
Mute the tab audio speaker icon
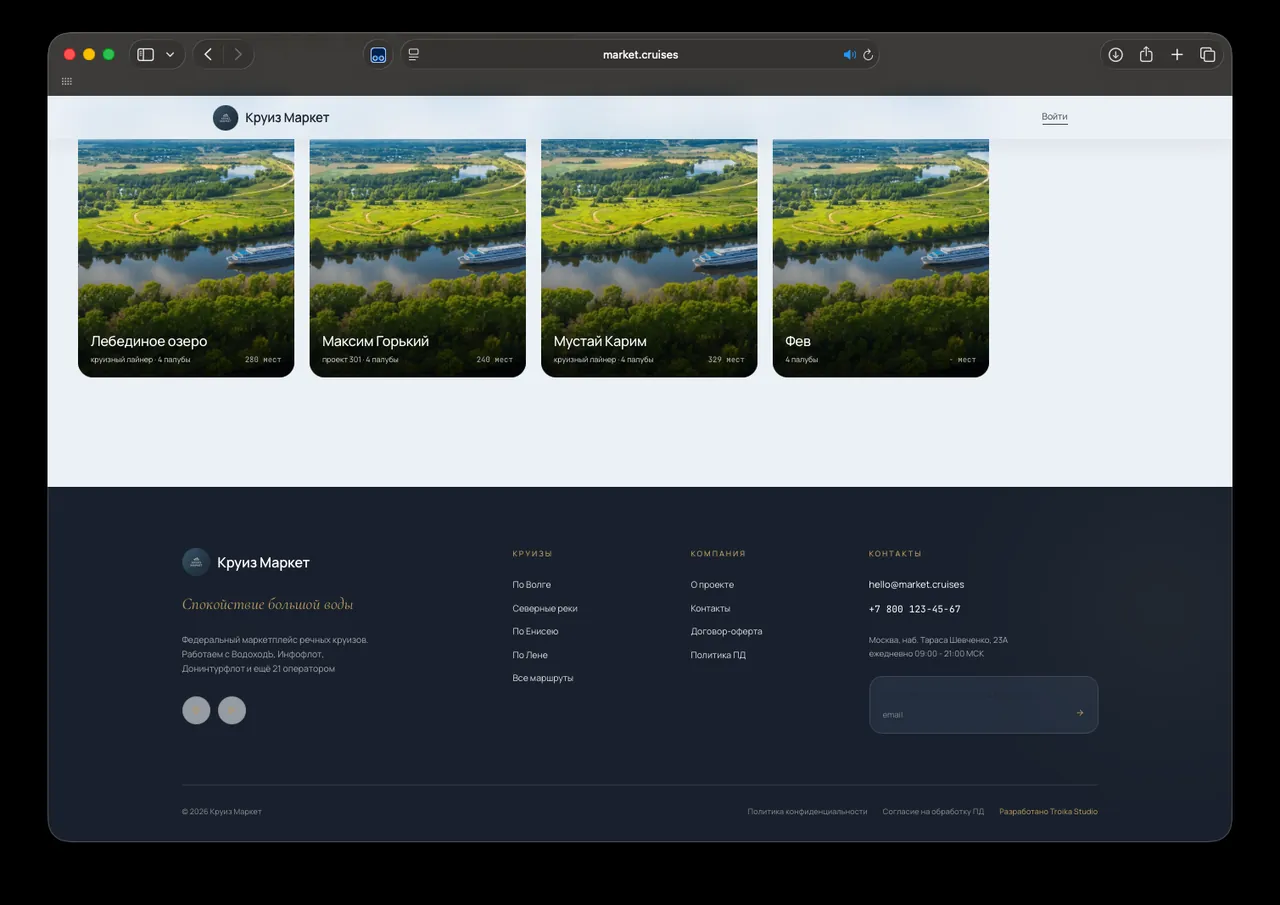coord(850,55)
